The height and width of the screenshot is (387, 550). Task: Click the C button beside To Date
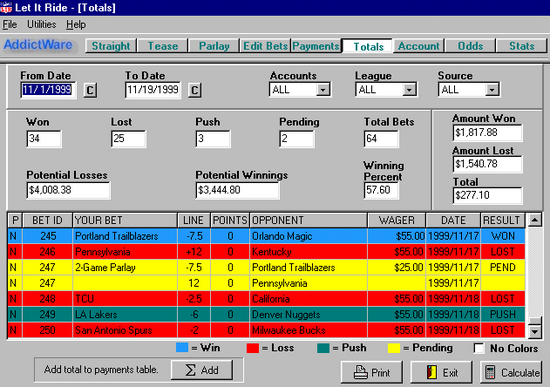click(x=195, y=90)
